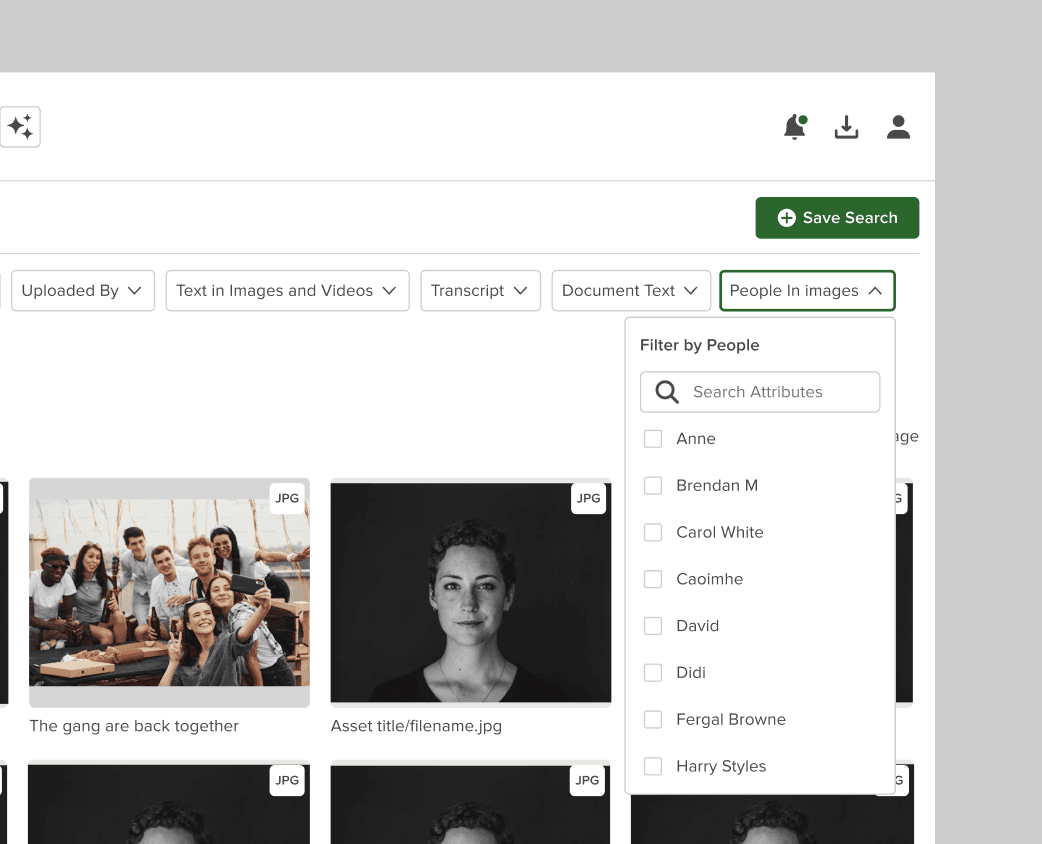Check the Caoimhe checkbox
Image resolution: width=1042 pixels, height=844 pixels.
(x=653, y=579)
